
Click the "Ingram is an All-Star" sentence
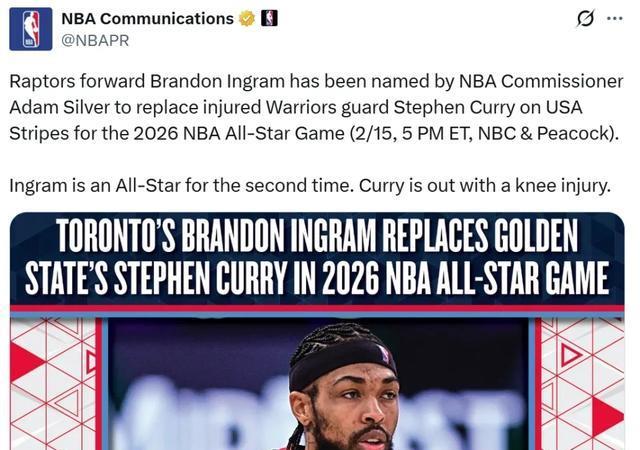[x=310, y=185]
